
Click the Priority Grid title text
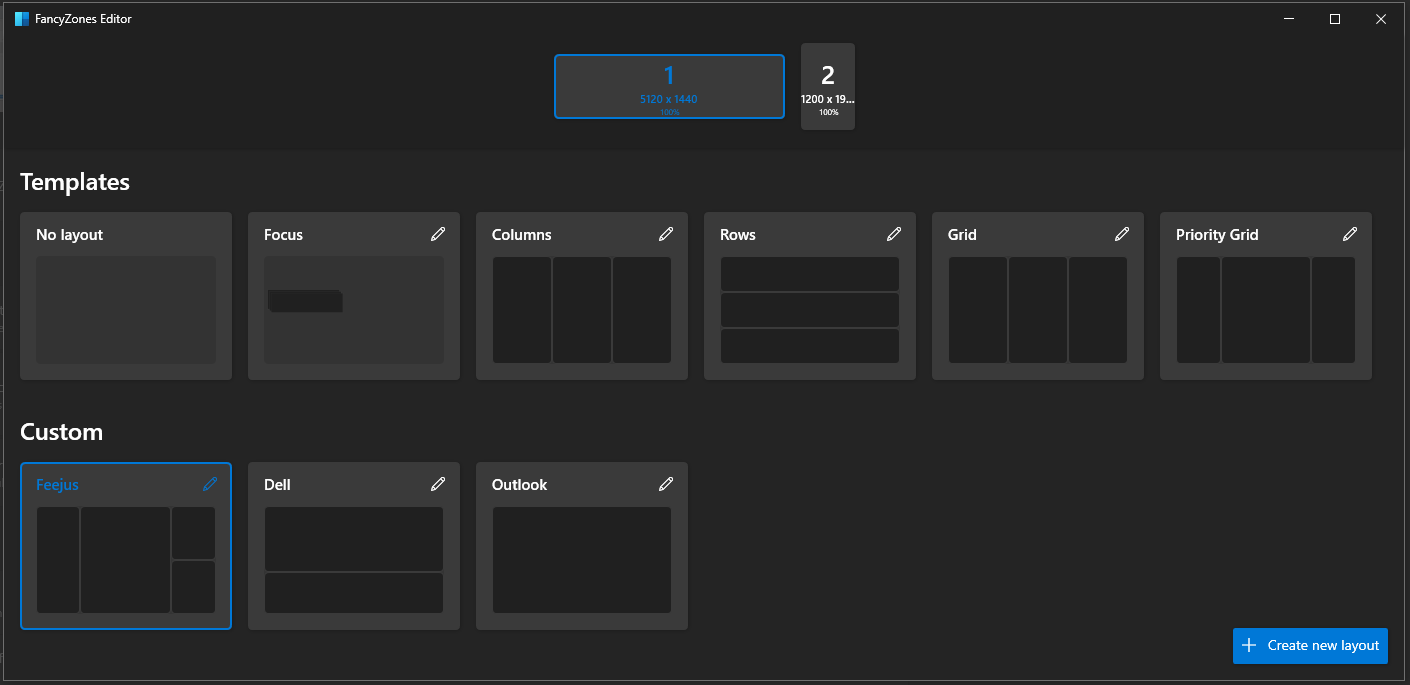(1217, 235)
